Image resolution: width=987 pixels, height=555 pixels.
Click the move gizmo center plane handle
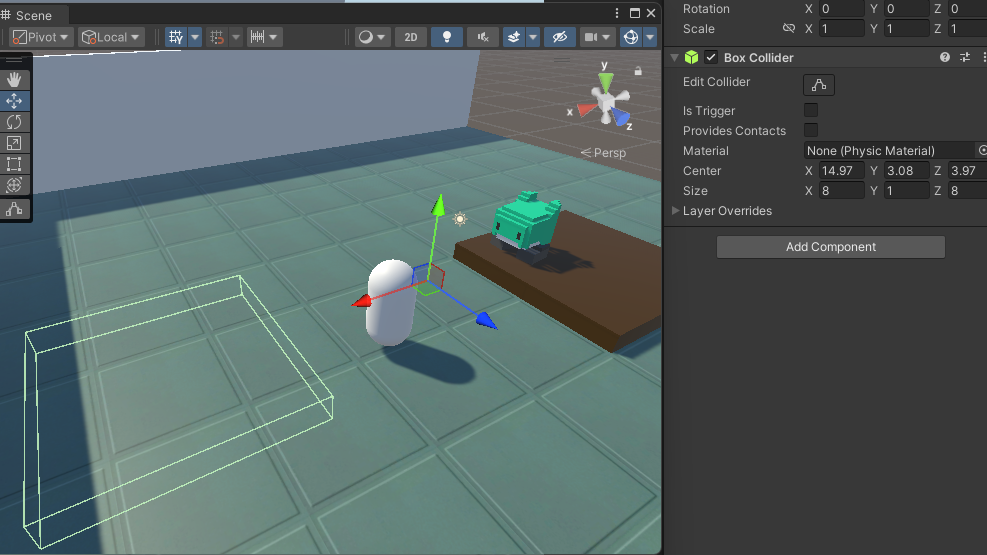point(429,277)
